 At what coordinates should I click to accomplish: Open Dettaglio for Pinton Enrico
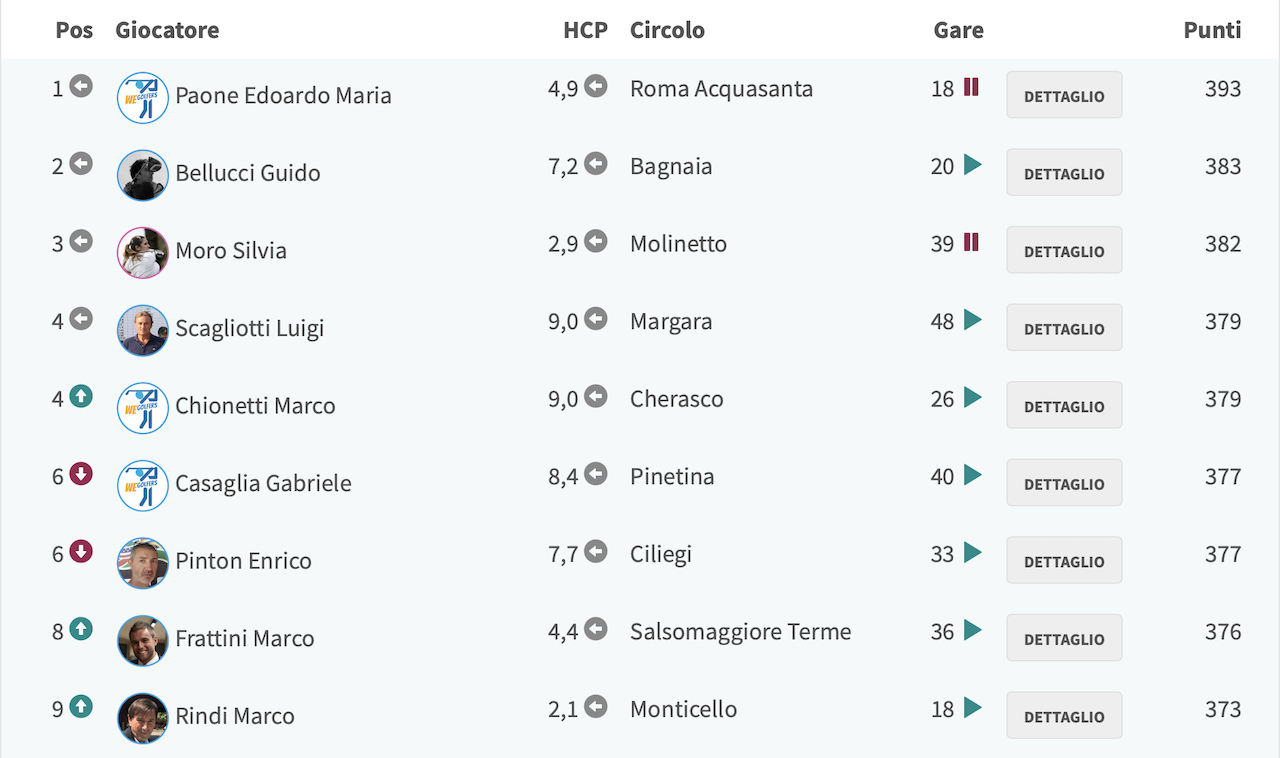1064,560
